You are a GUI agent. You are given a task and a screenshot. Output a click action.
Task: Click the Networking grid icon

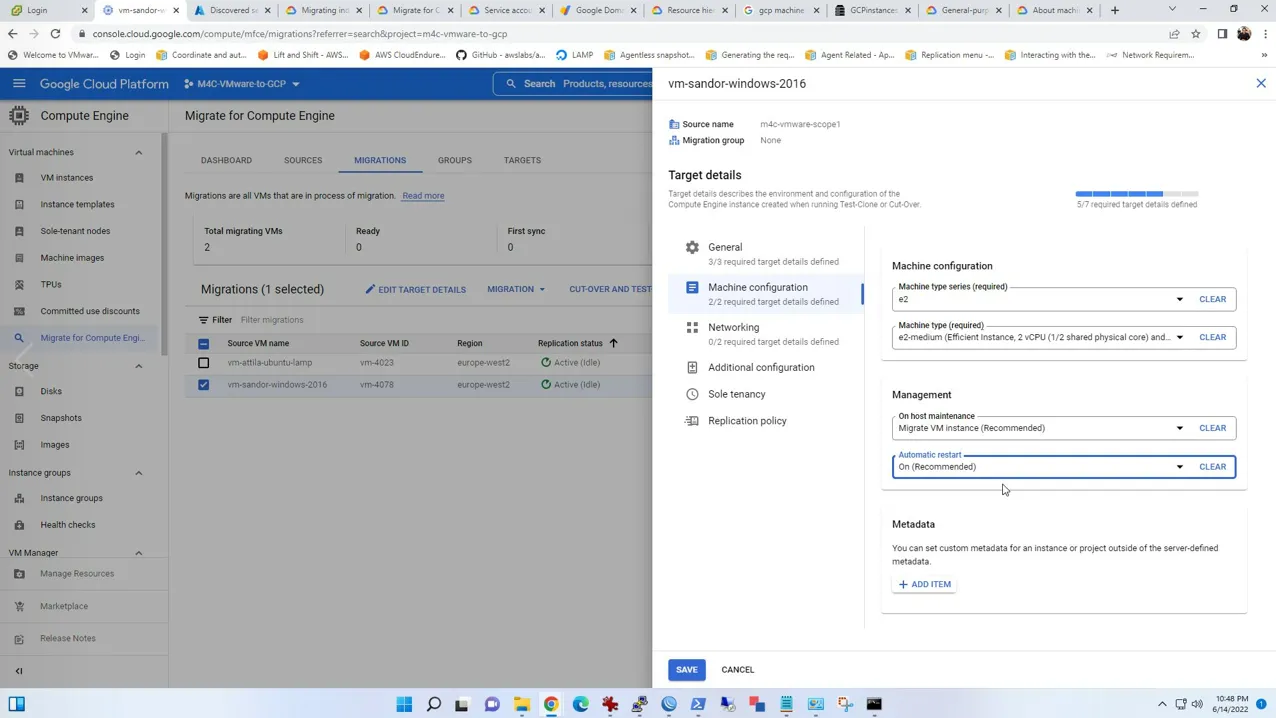tap(692, 327)
